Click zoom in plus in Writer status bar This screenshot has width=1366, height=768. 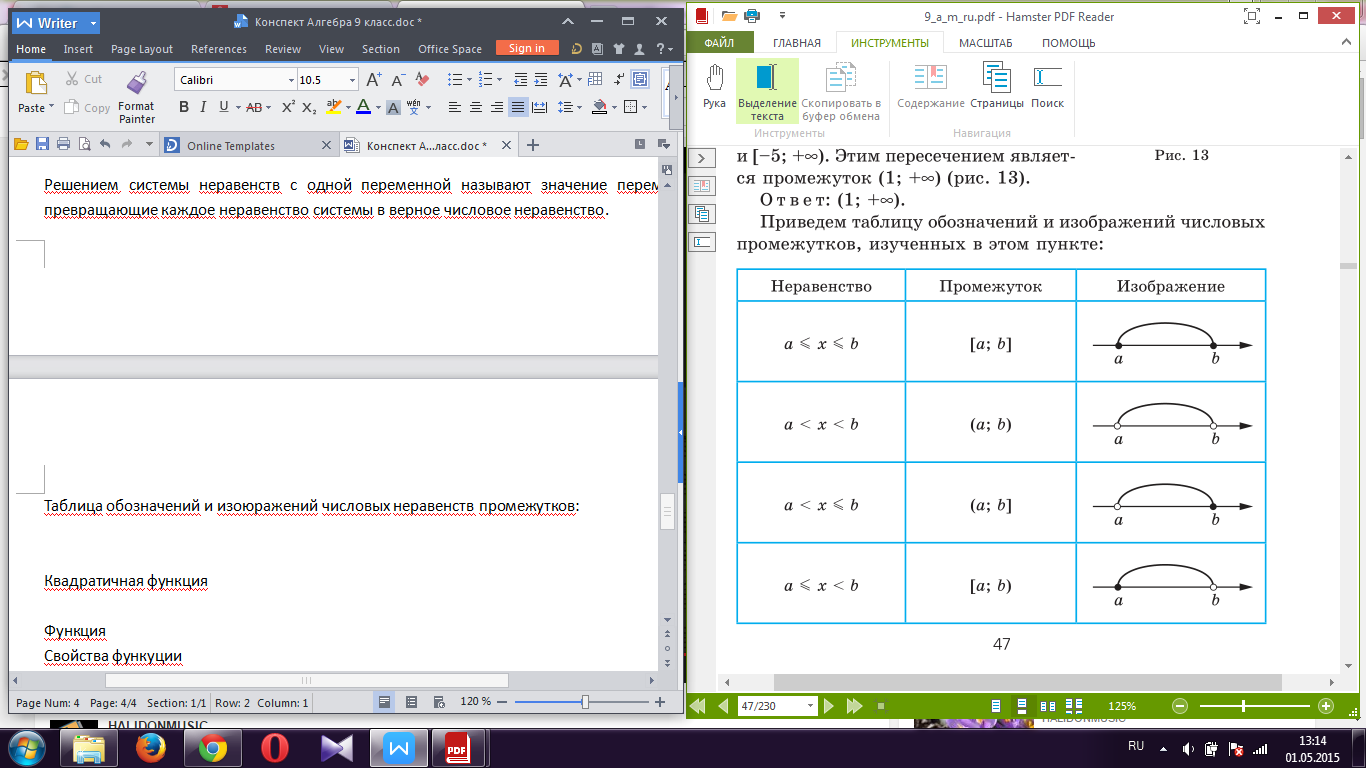660,702
